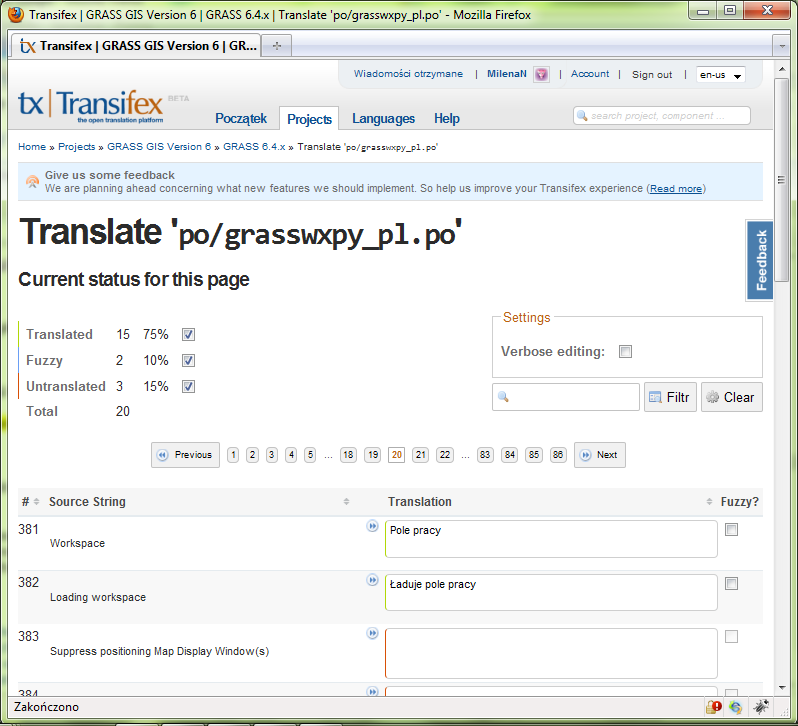Uncheck the Untranslated filter checkbox
Screen dimensions: 798x726
[188, 386]
